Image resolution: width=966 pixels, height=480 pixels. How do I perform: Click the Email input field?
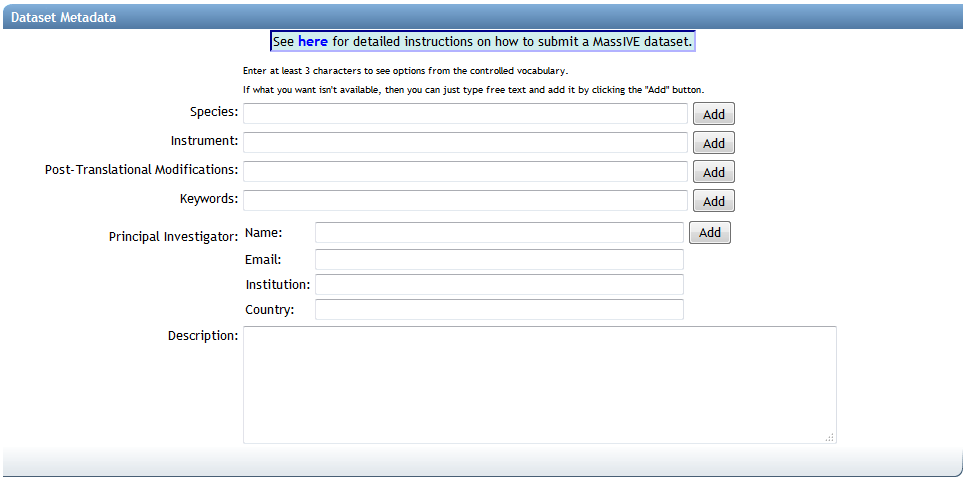[499, 260]
